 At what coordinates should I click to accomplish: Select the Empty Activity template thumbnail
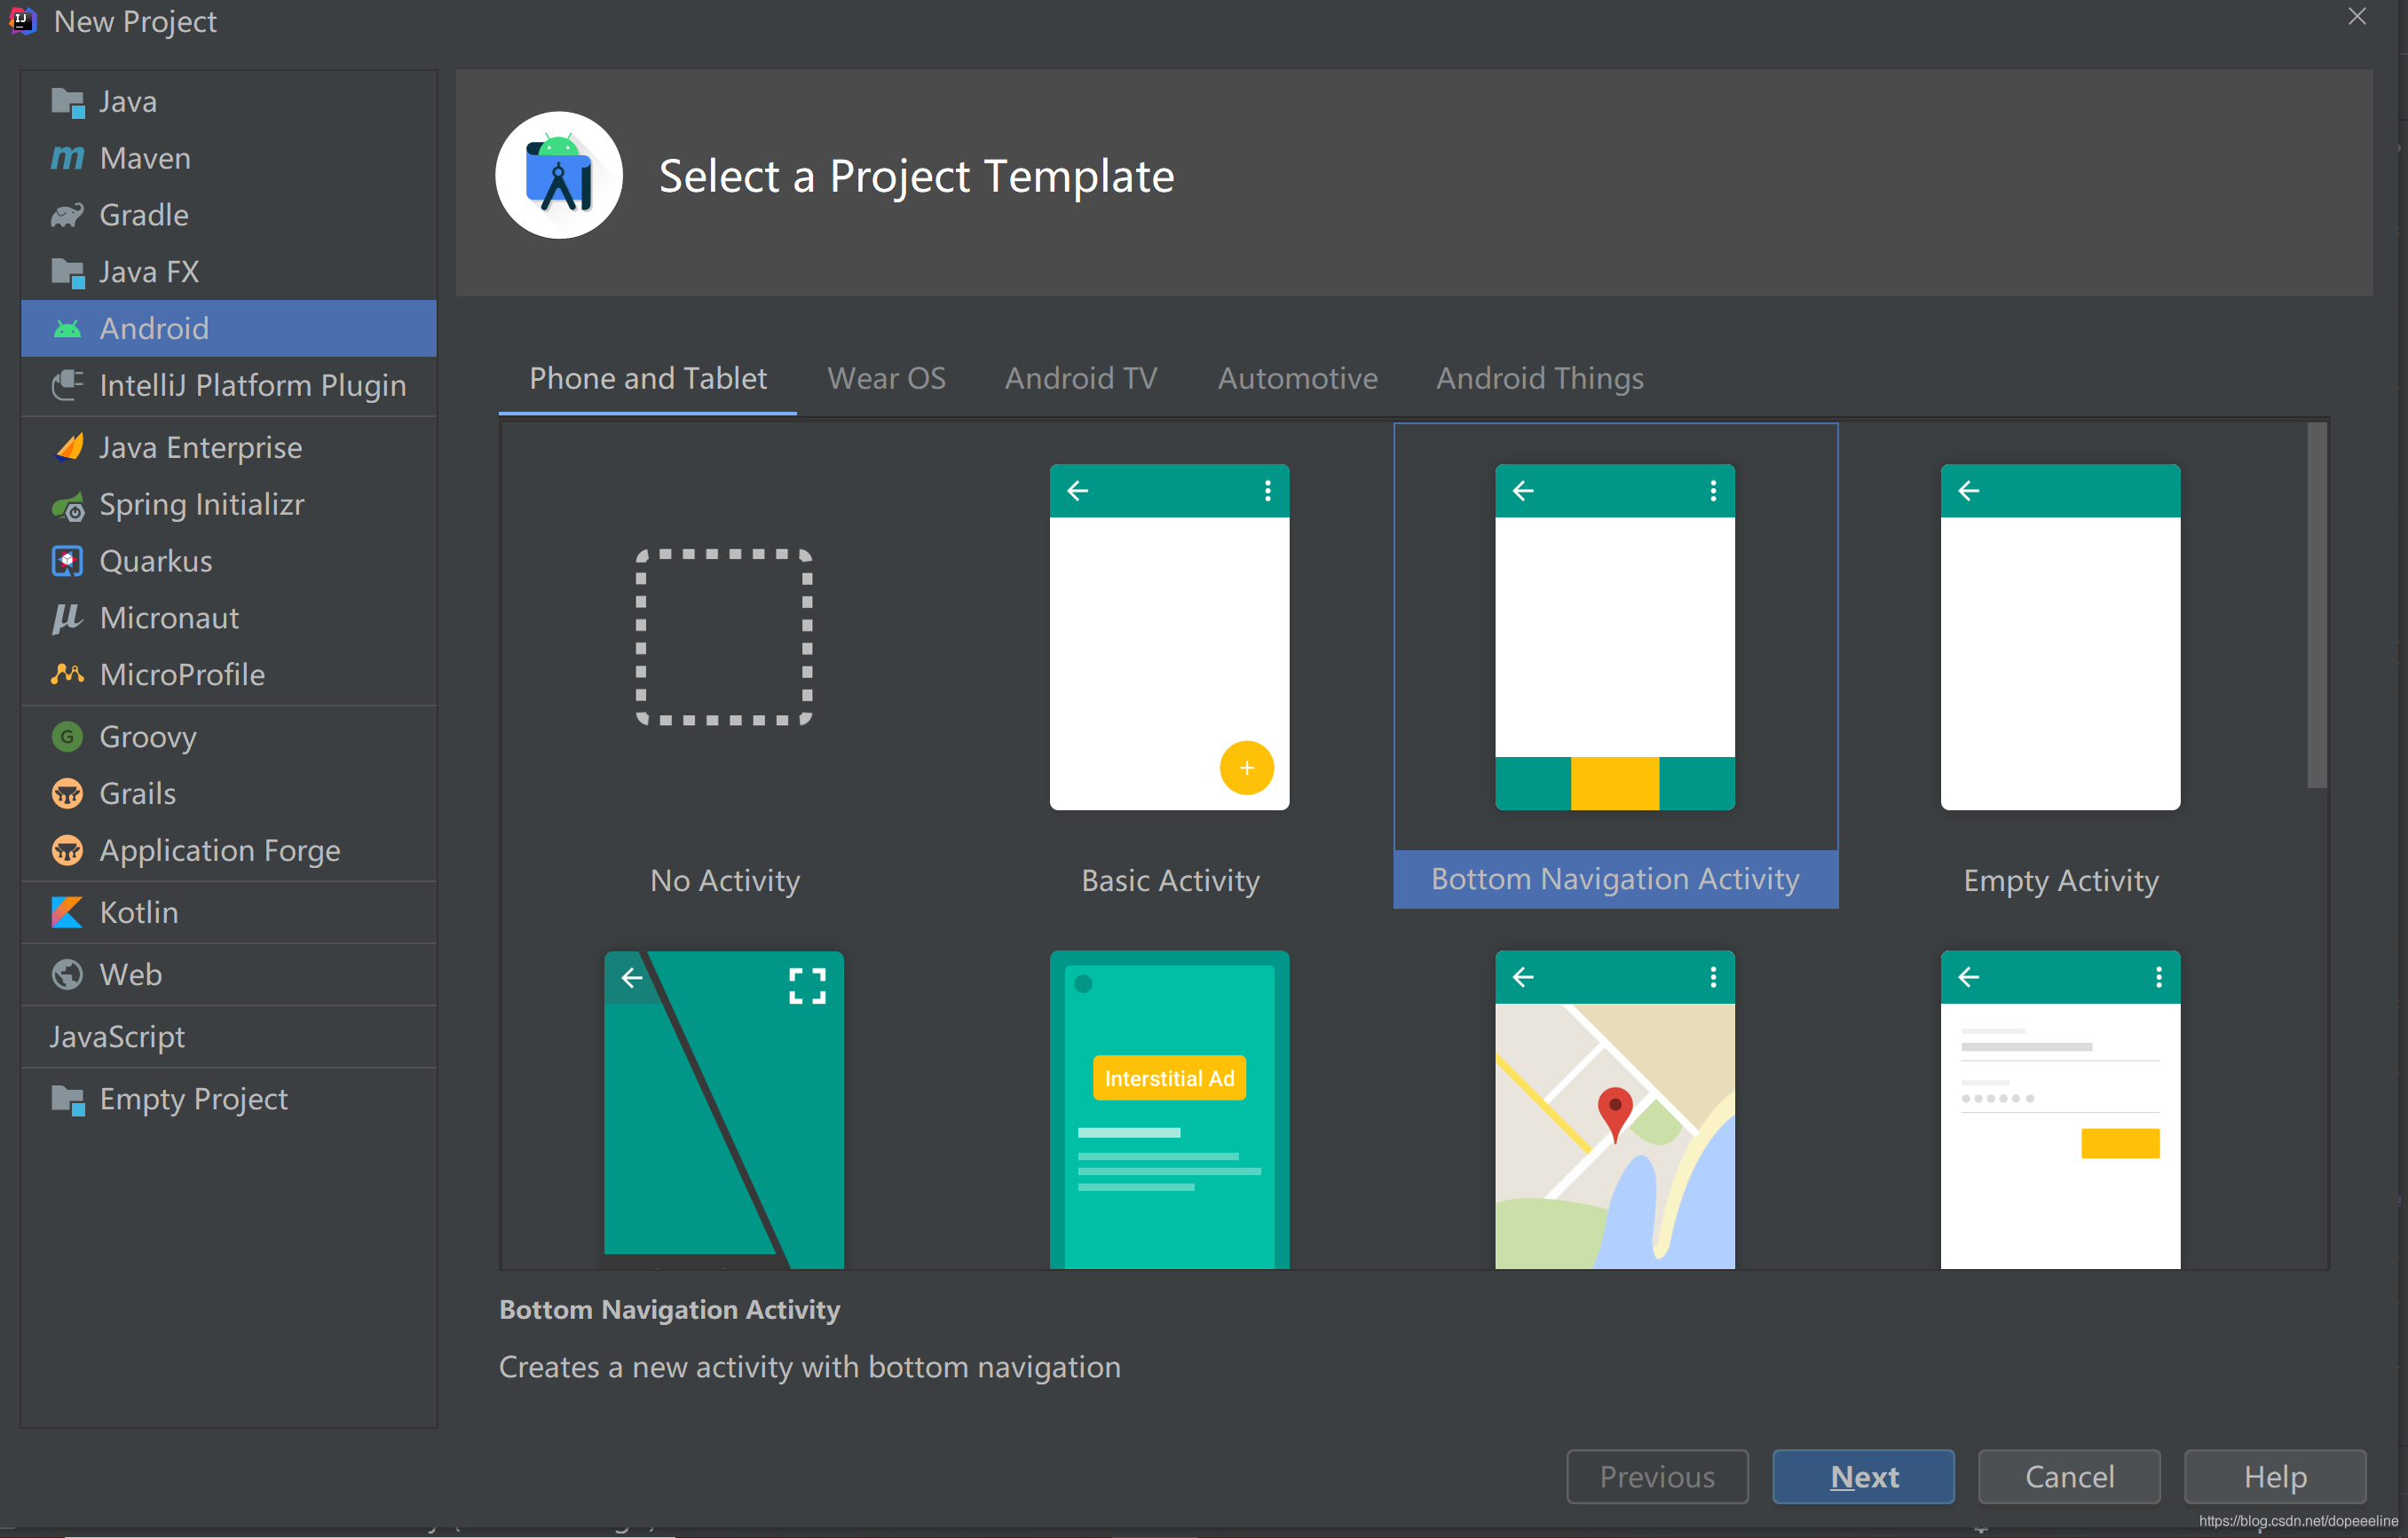[x=2060, y=637]
